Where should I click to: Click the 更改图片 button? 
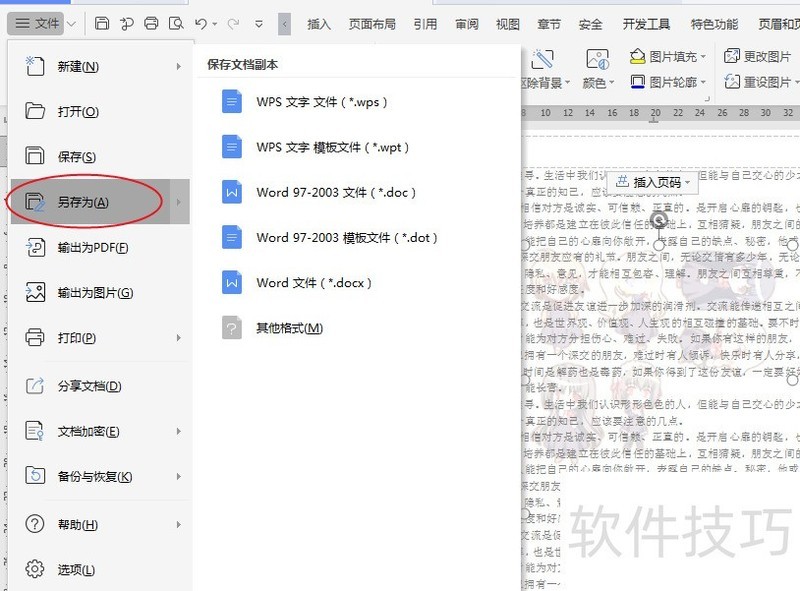[758, 56]
